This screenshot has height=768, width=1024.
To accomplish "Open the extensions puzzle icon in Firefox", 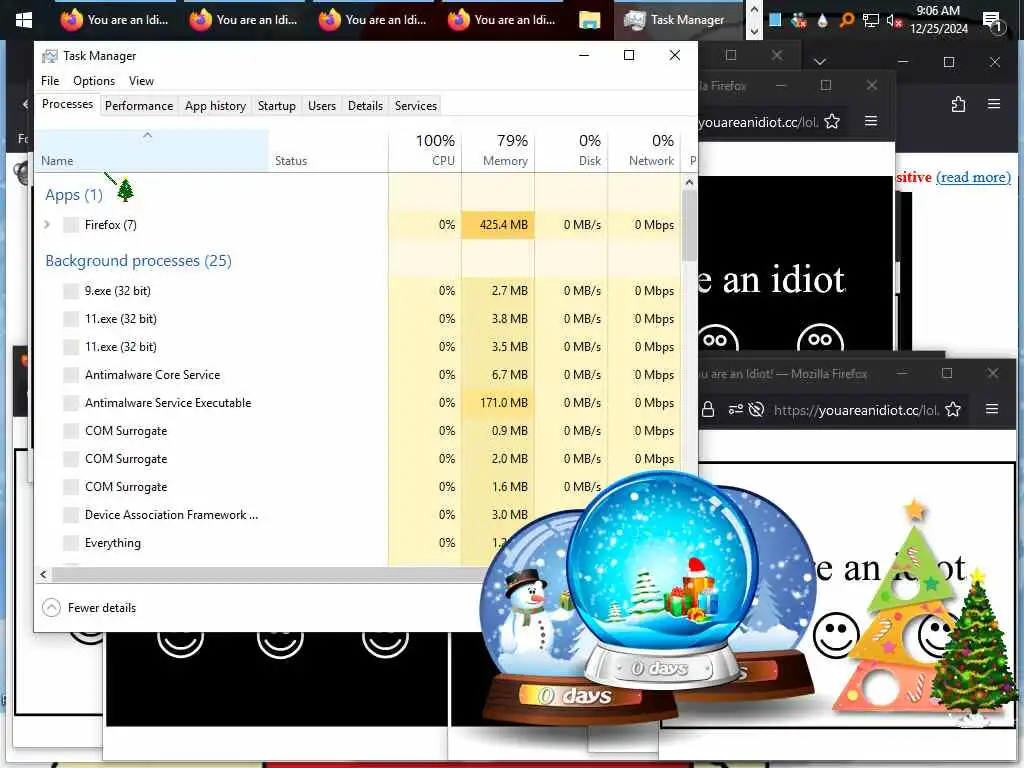I will tap(958, 104).
